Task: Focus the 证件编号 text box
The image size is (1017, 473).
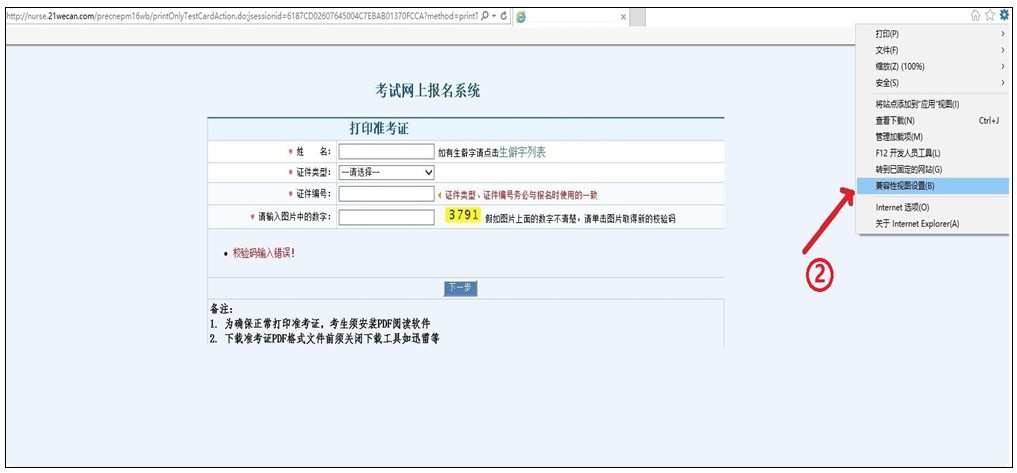Action: point(378,194)
